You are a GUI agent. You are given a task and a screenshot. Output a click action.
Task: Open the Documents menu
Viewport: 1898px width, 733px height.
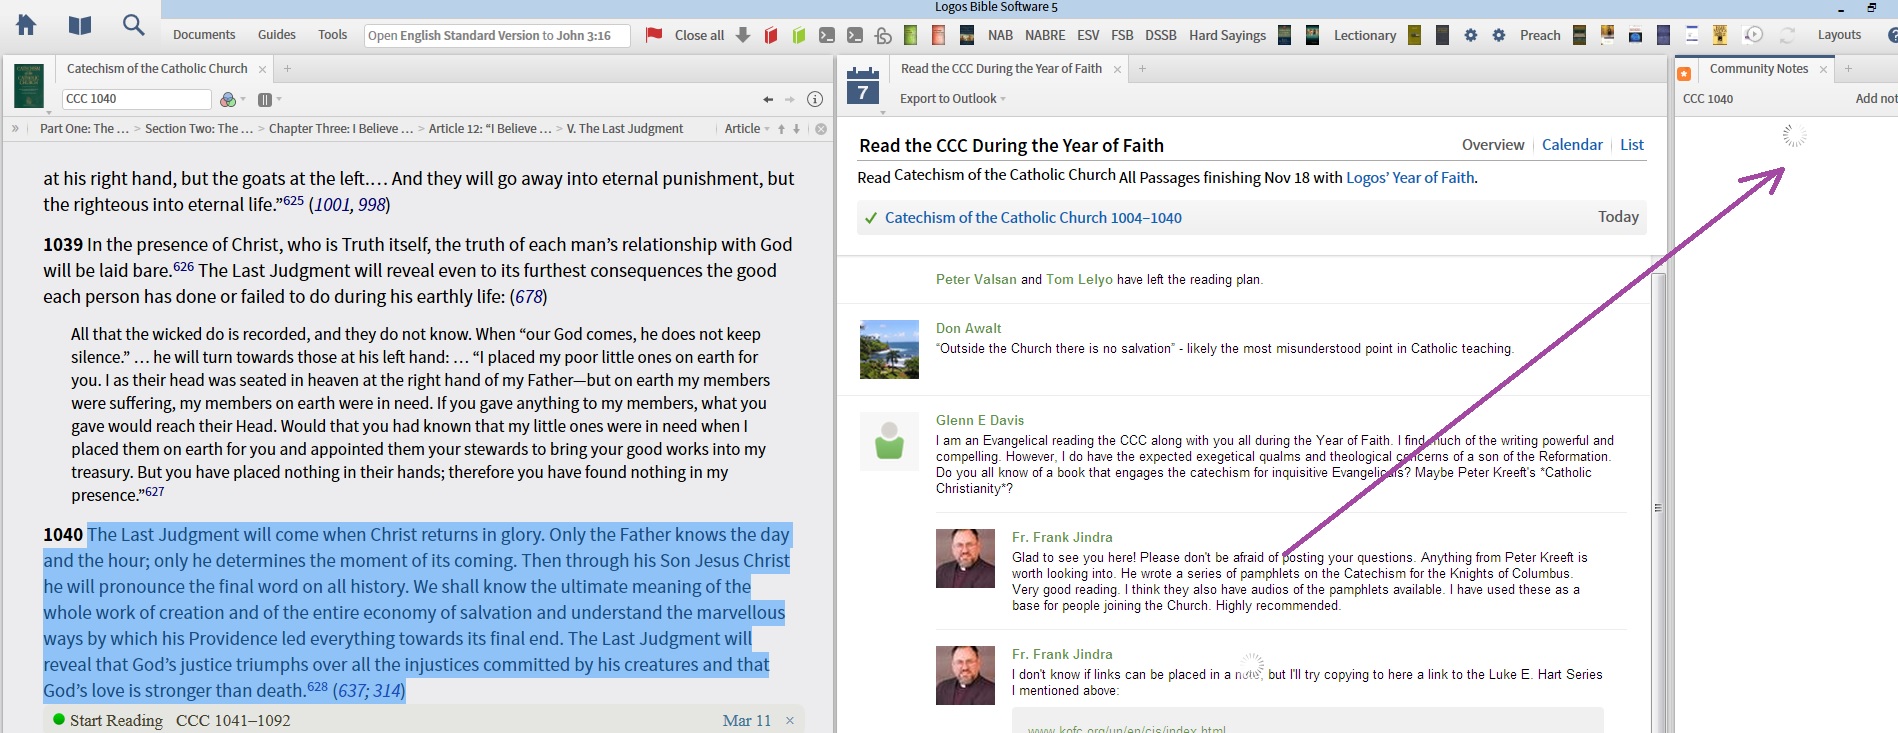204,35
